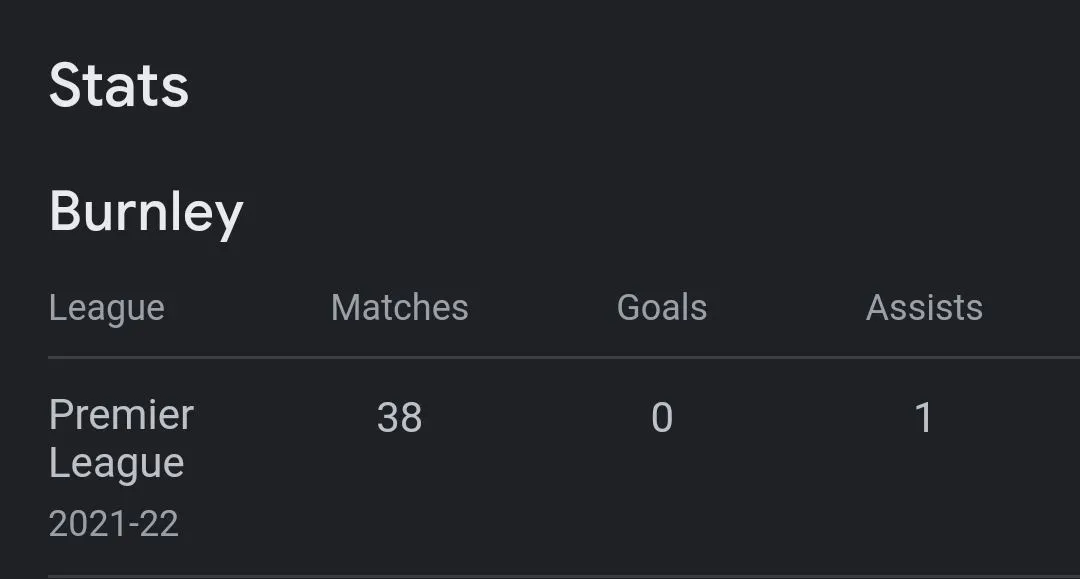The width and height of the screenshot is (1080, 579).
Task: Click the League column header
Action: click(x=106, y=308)
